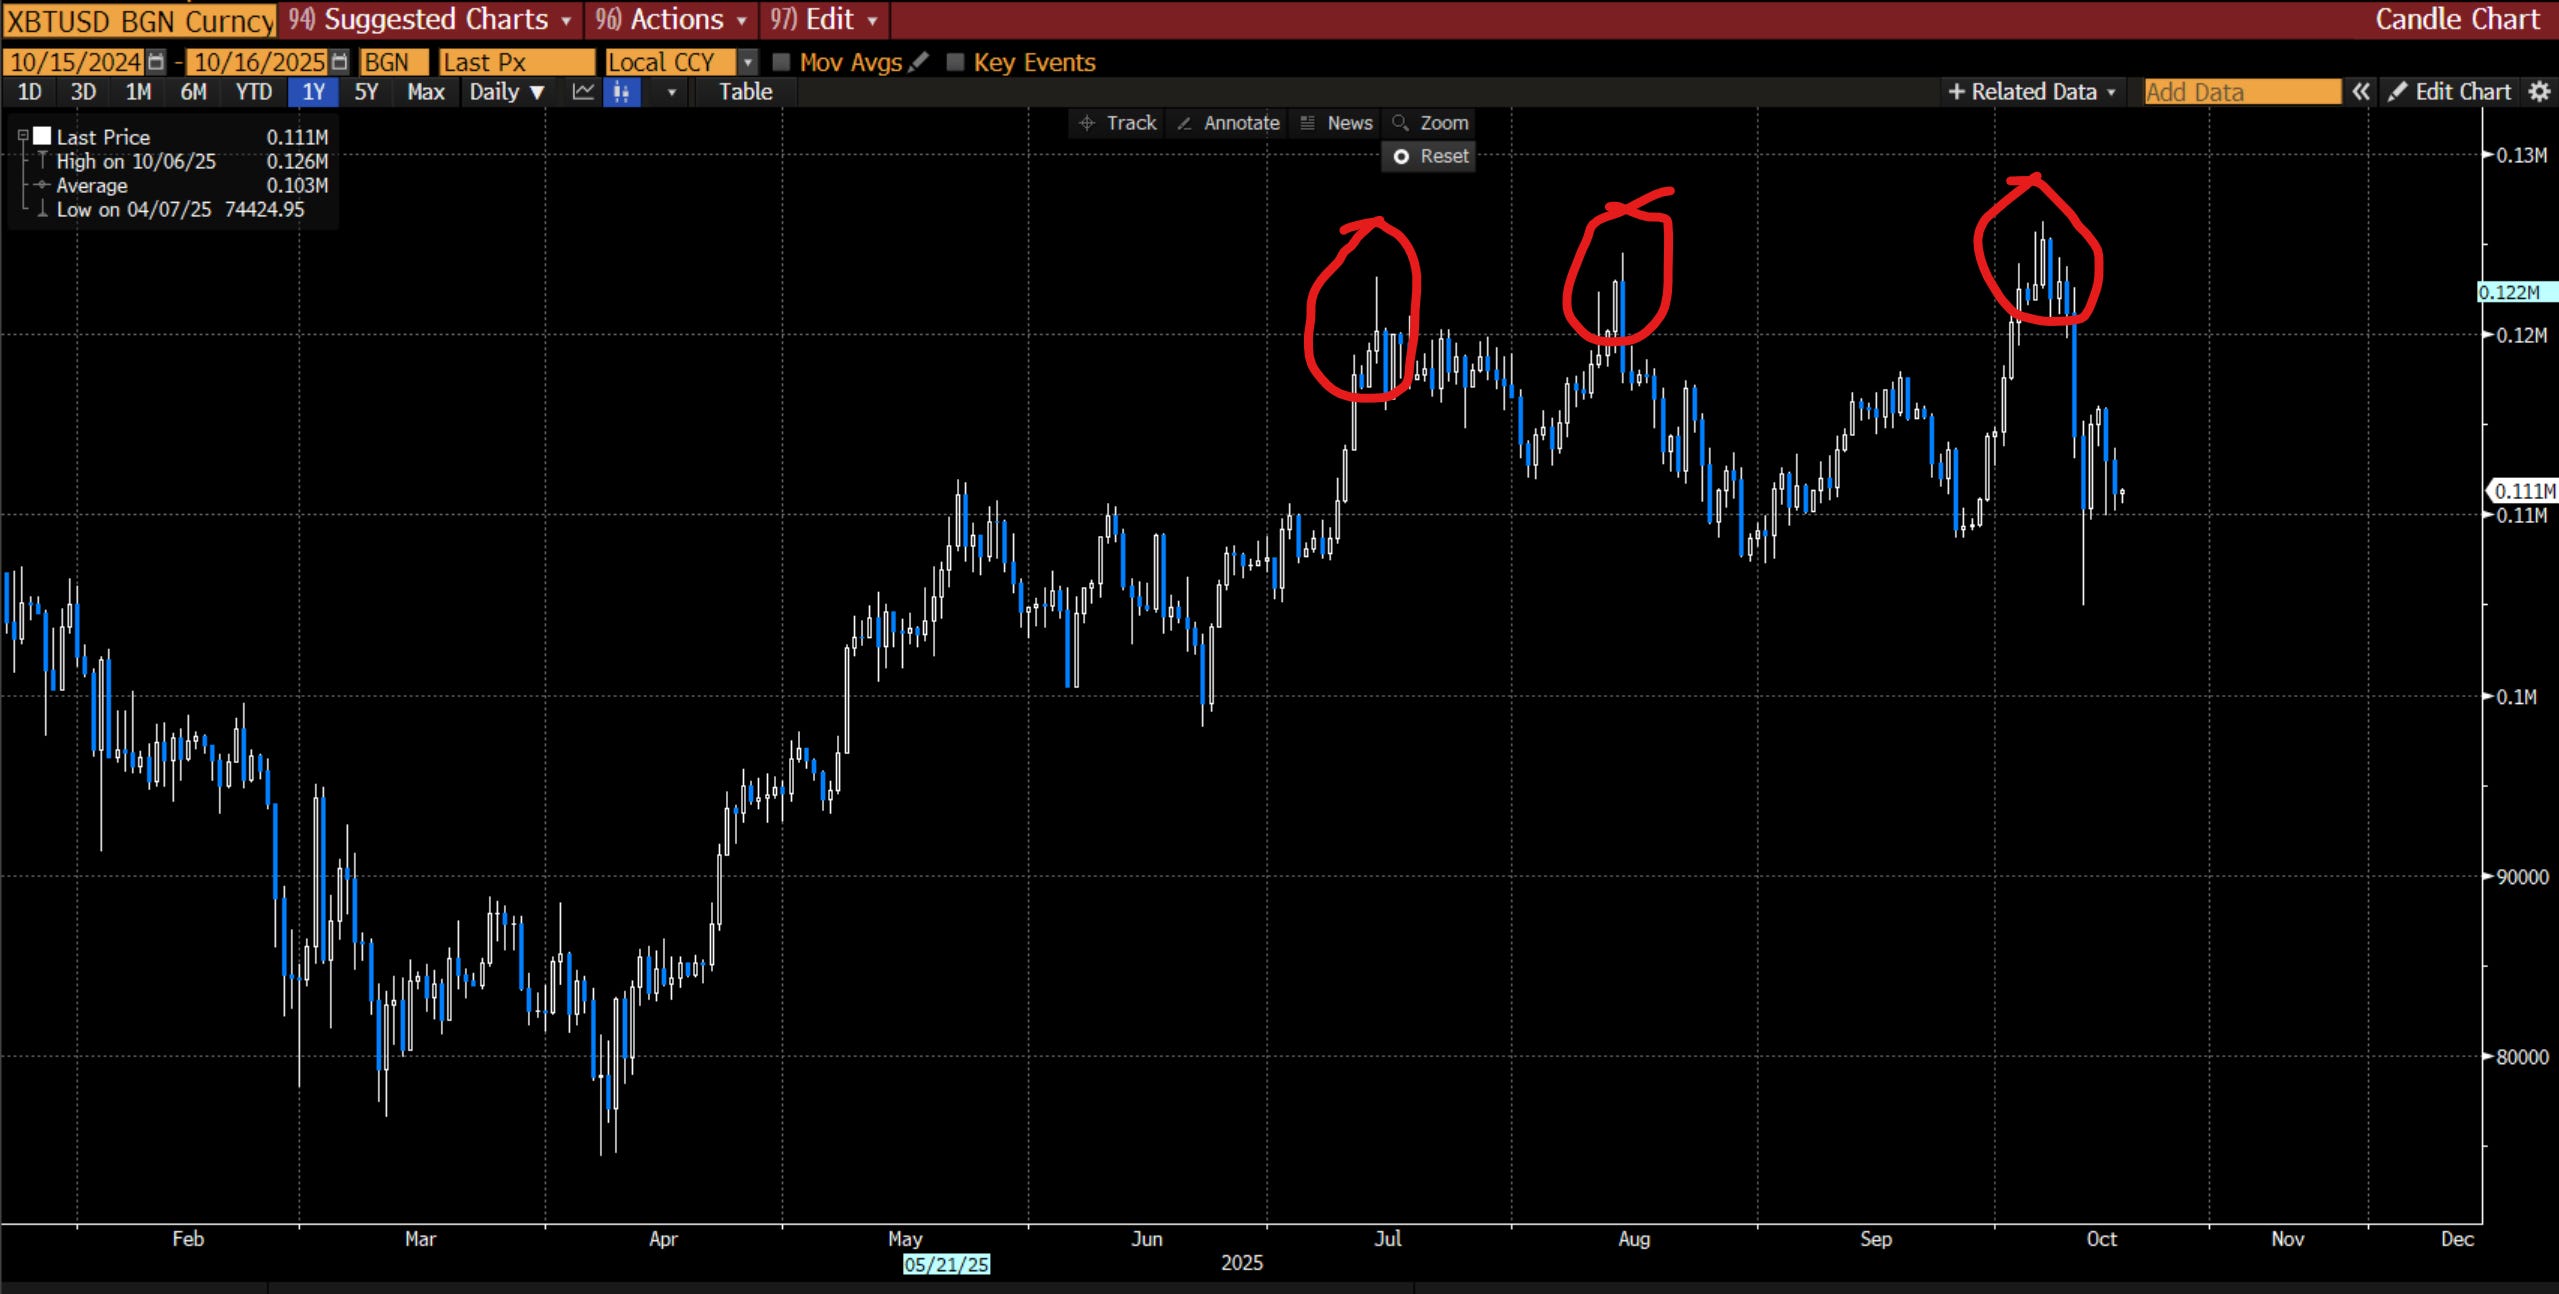Click the Reset zoom button
2559x1294 pixels.
point(1431,156)
